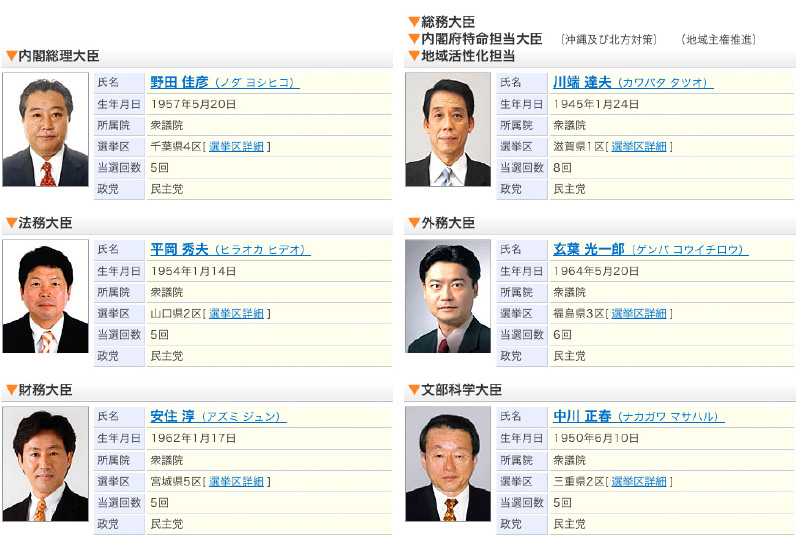805x544 pixels.
Task: Show 選挙区詳細 for 三重県2区
Action: [639, 480]
